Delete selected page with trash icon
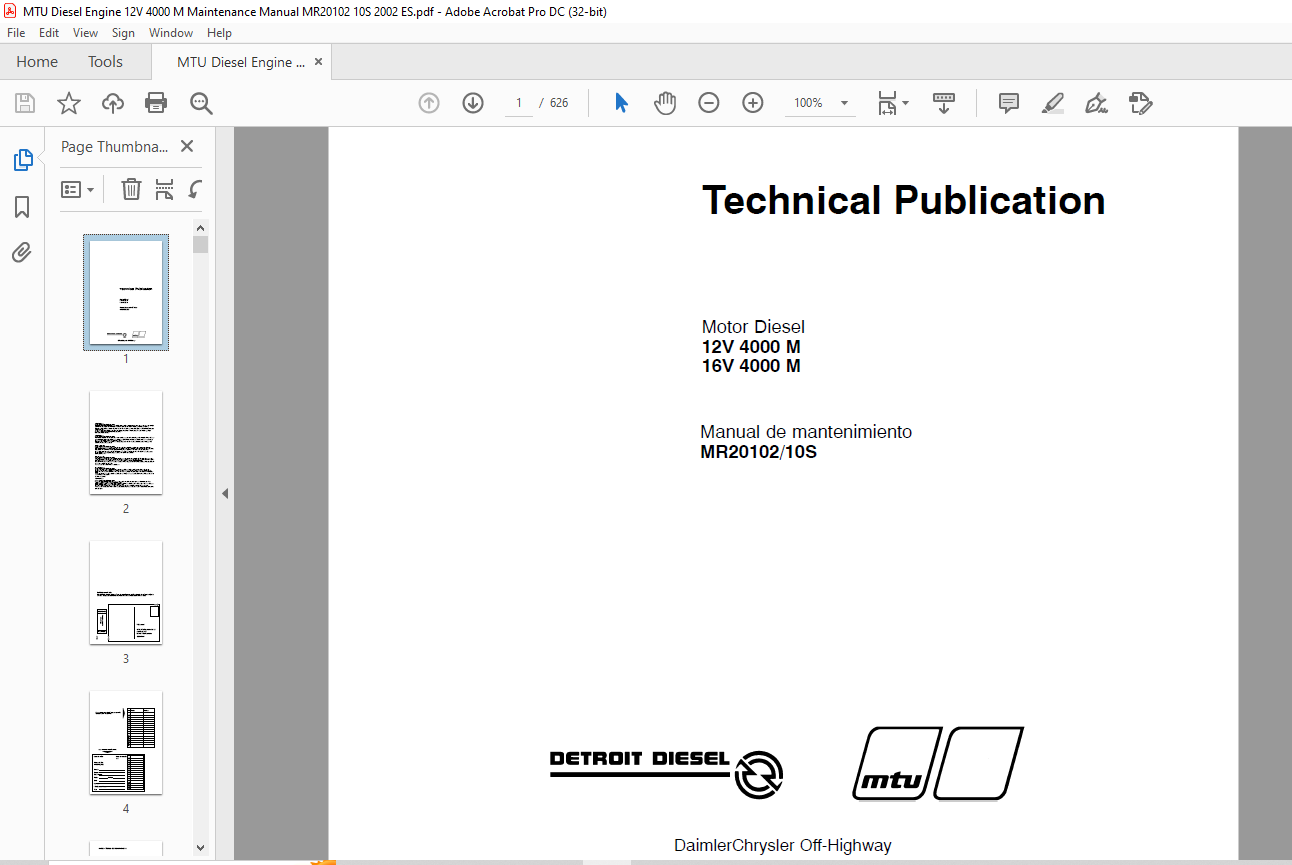This screenshot has width=1292, height=865. coord(131,189)
